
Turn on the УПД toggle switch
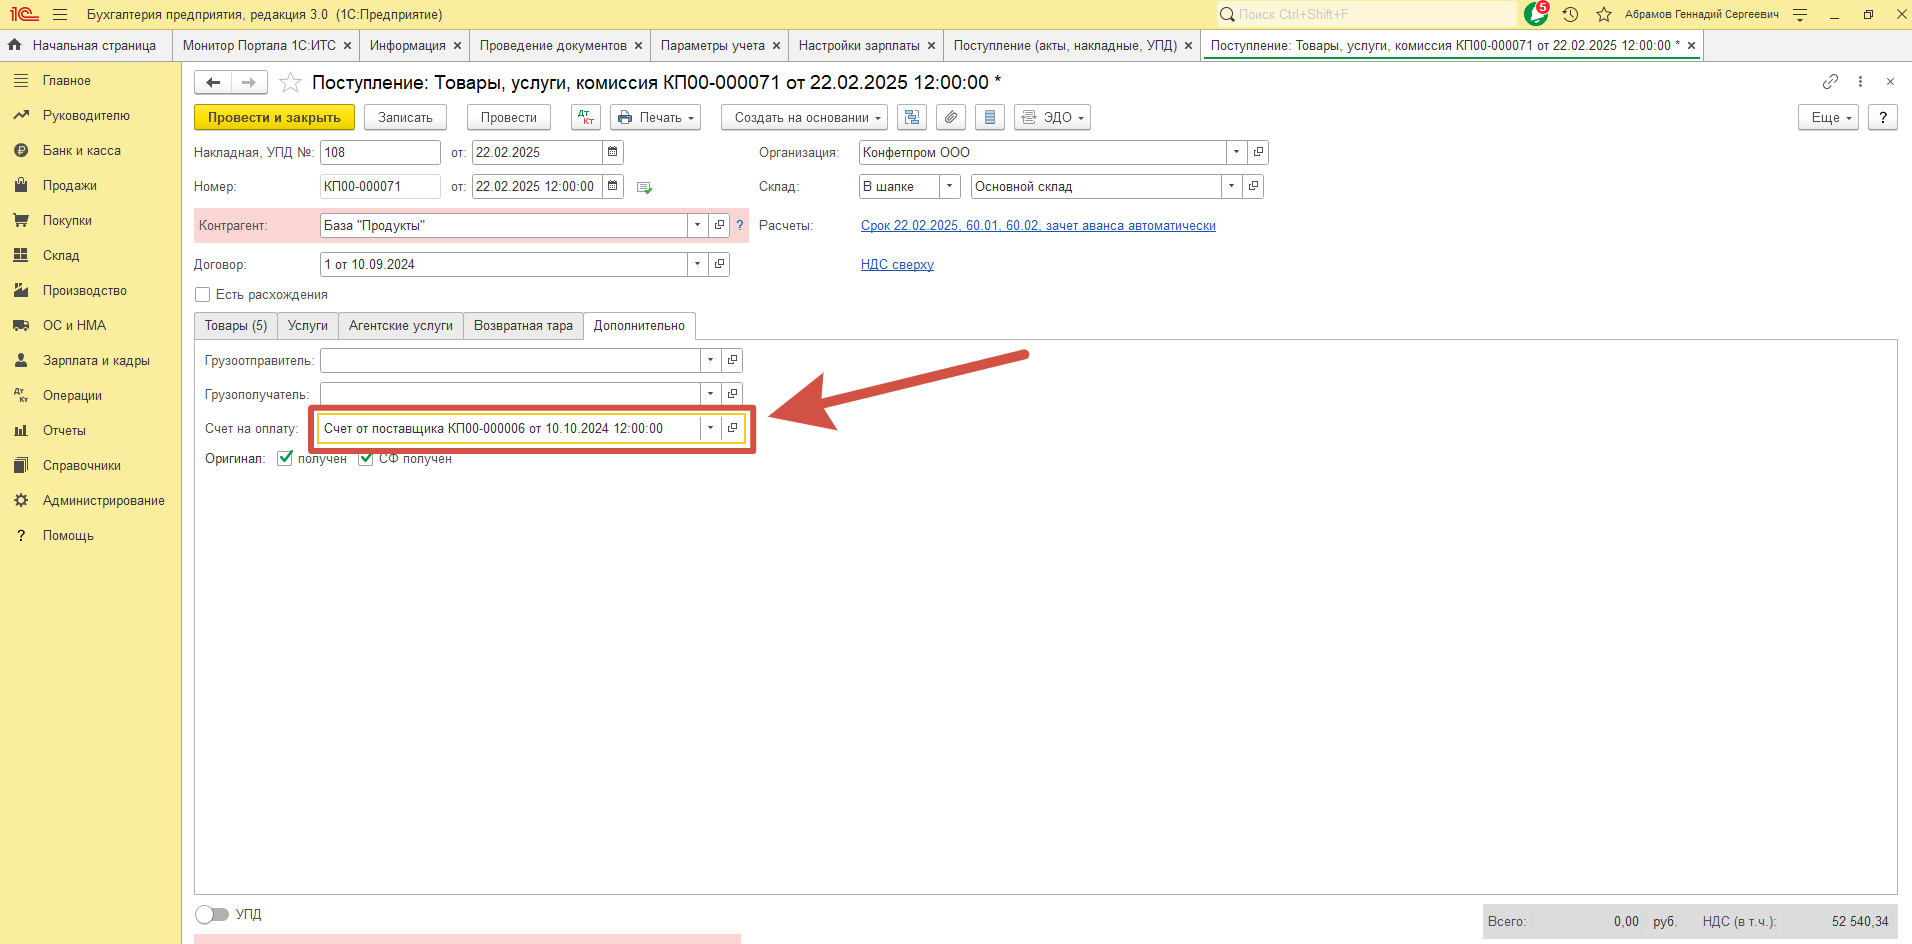[x=212, y=914]
